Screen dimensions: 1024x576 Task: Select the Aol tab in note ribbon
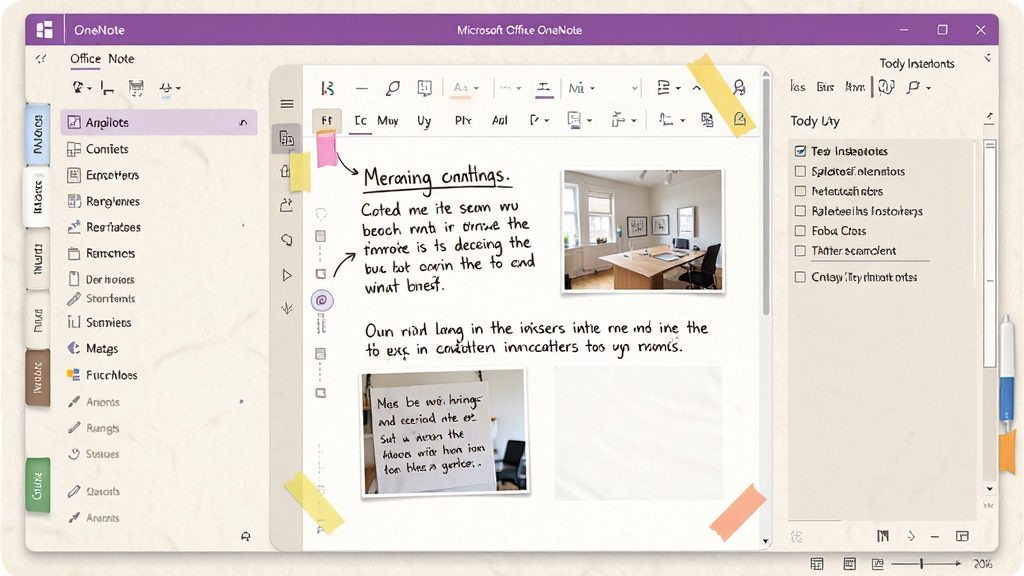coord(500,120)
